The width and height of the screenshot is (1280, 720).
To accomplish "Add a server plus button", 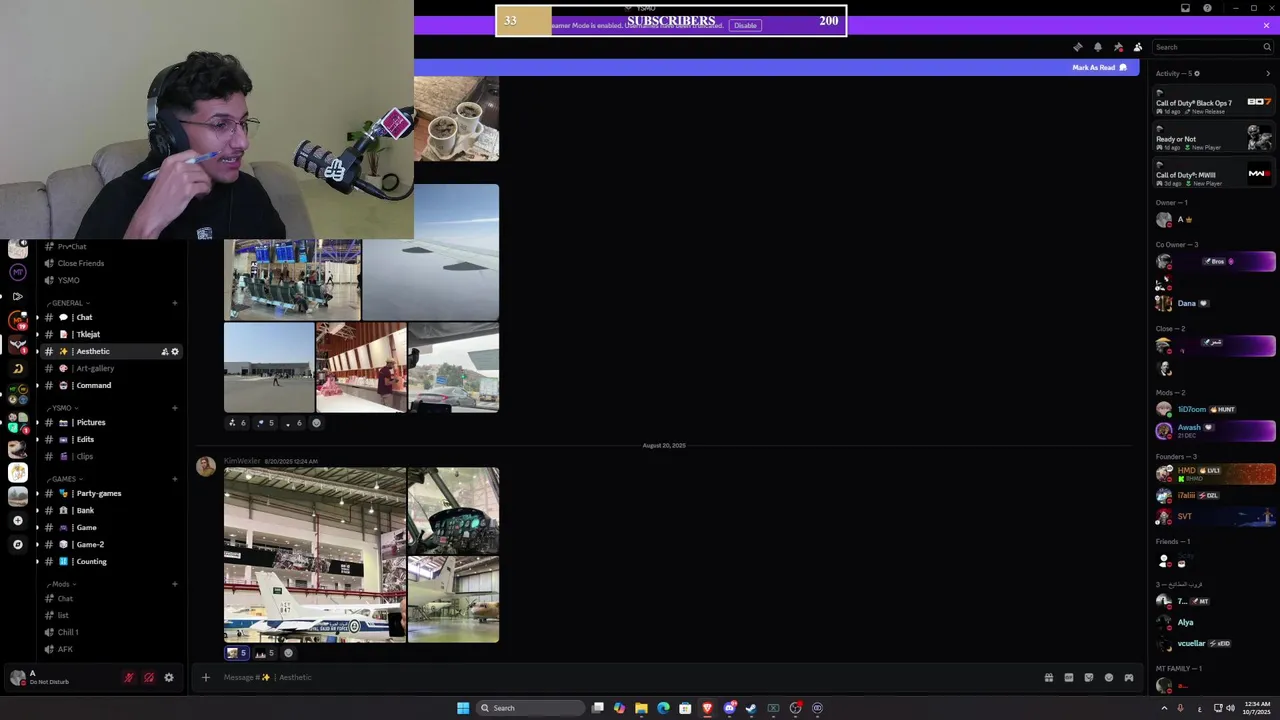I will click(17, 520).
